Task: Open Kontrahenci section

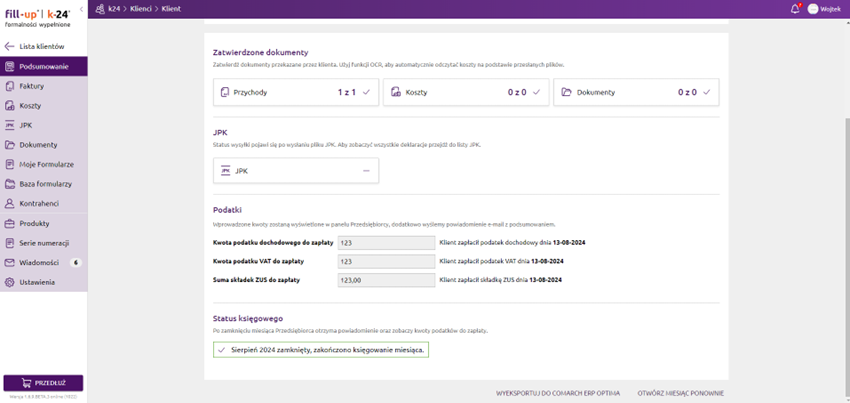Action: [x=43, y=203]
